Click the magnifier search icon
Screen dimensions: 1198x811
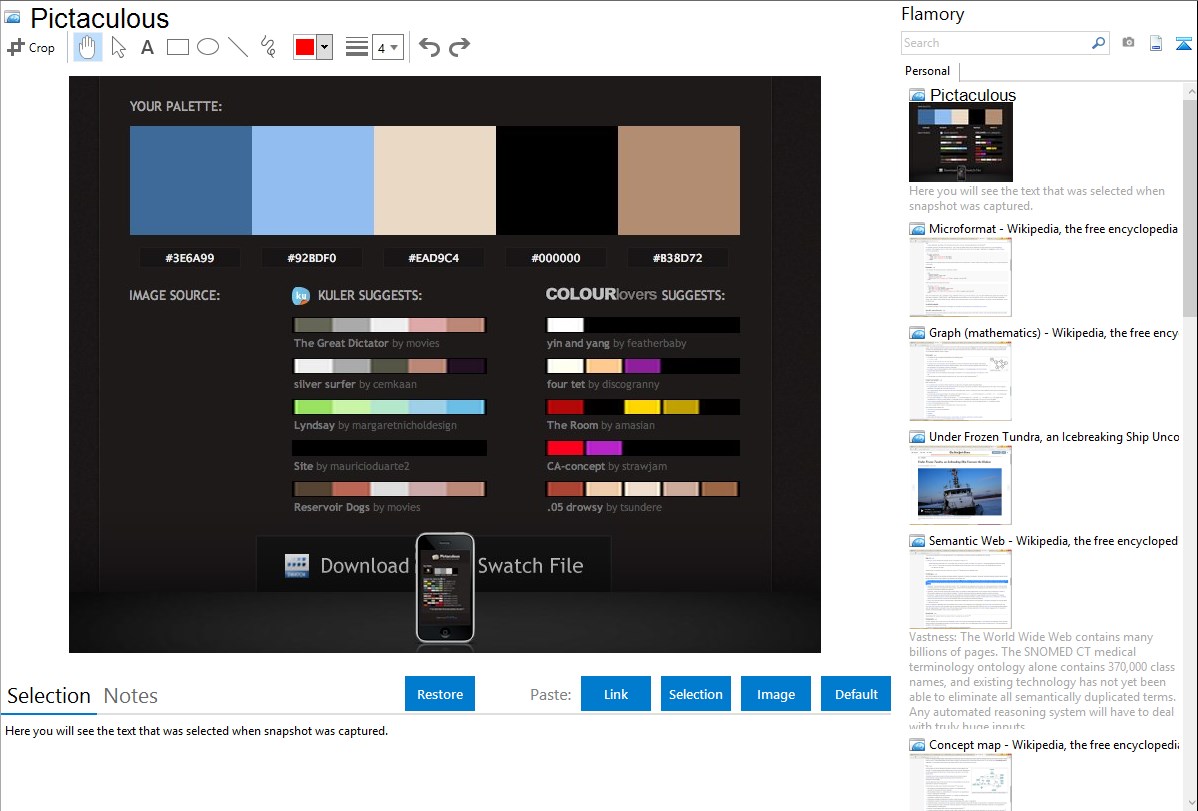pos(1098,43)
